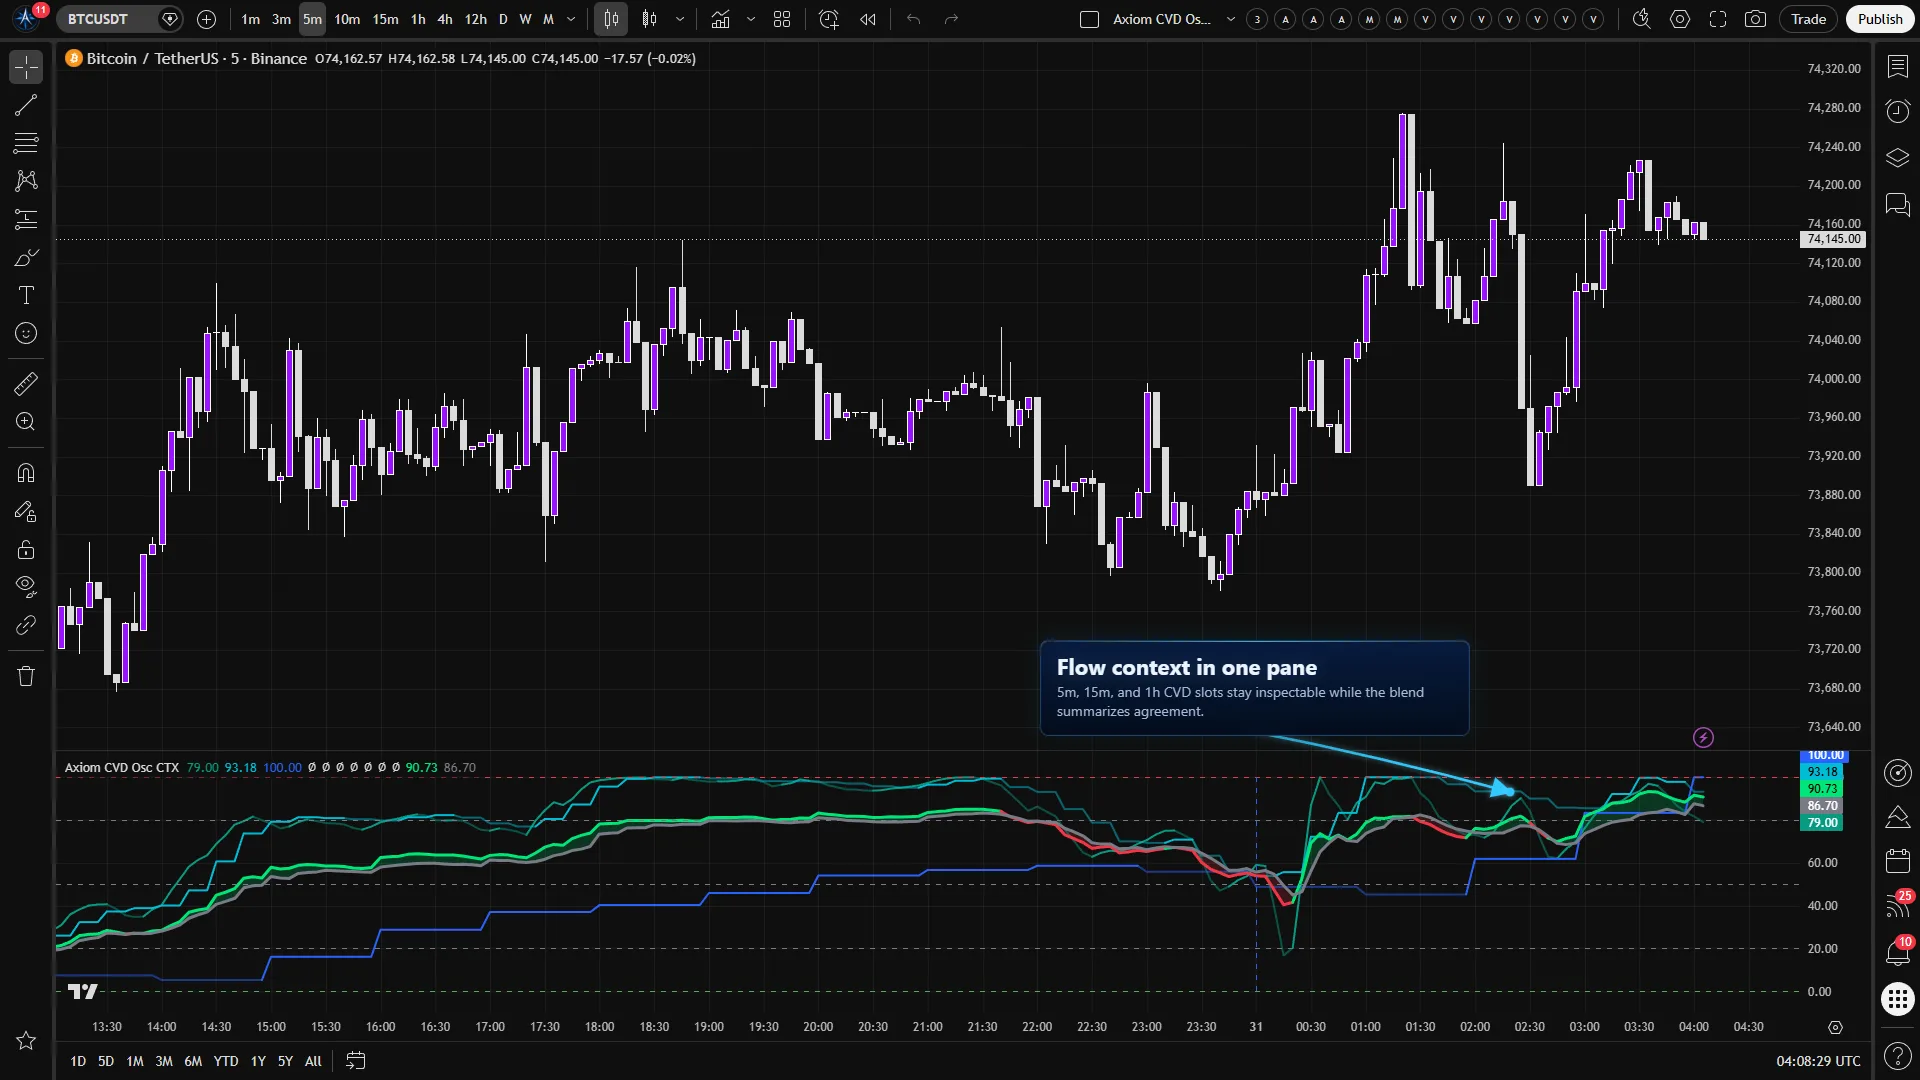Screen dimensions: 1920x1080
Task: Click the Axiom CVD Osc CTX indicator title
Action: tap(122, 768)
